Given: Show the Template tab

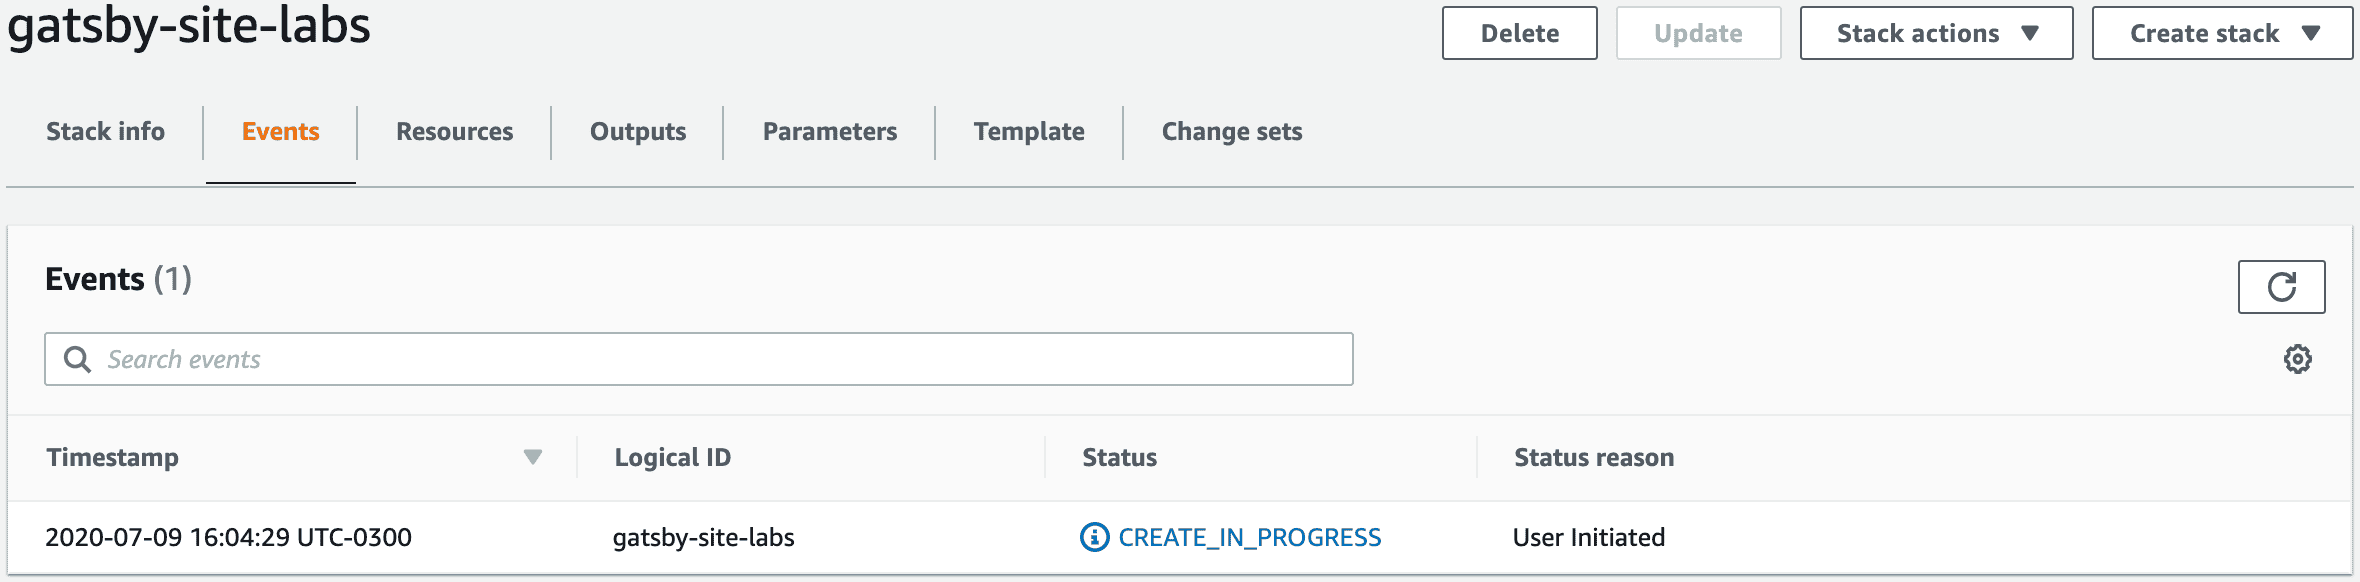Looking at the screenshot, I should [1029, 131].
